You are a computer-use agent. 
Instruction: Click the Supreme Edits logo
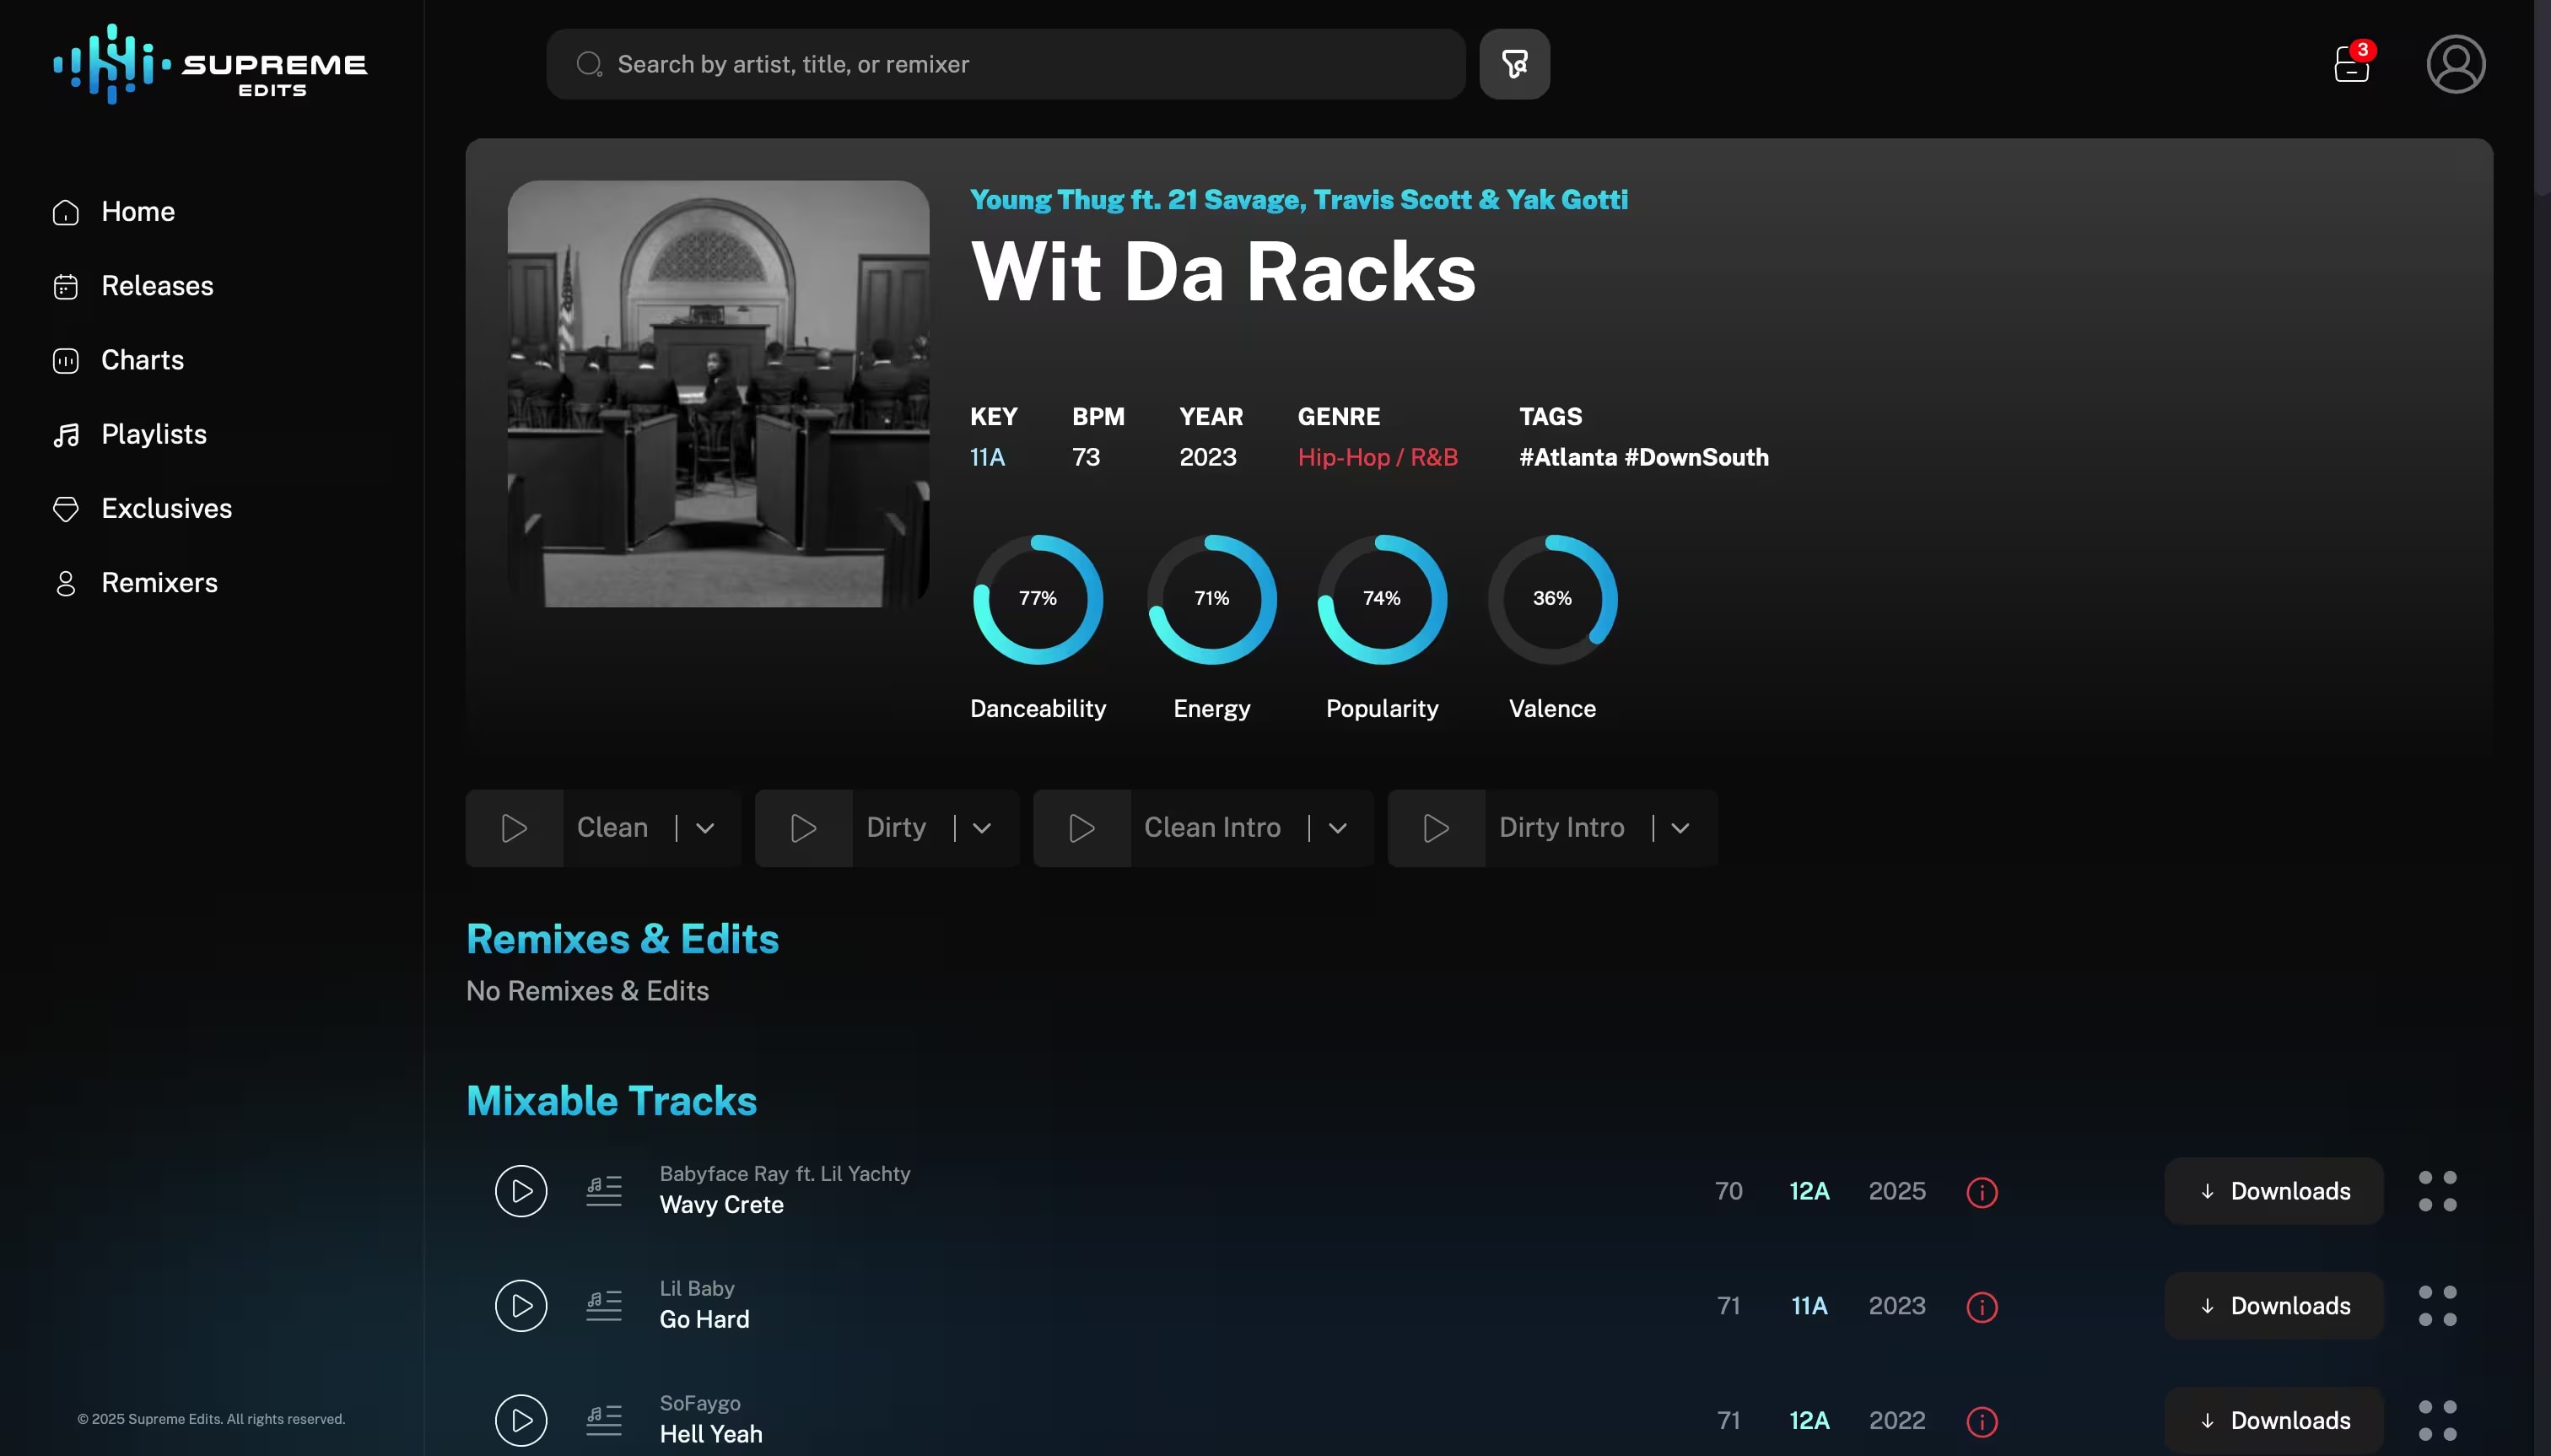[x=209, y=63]
